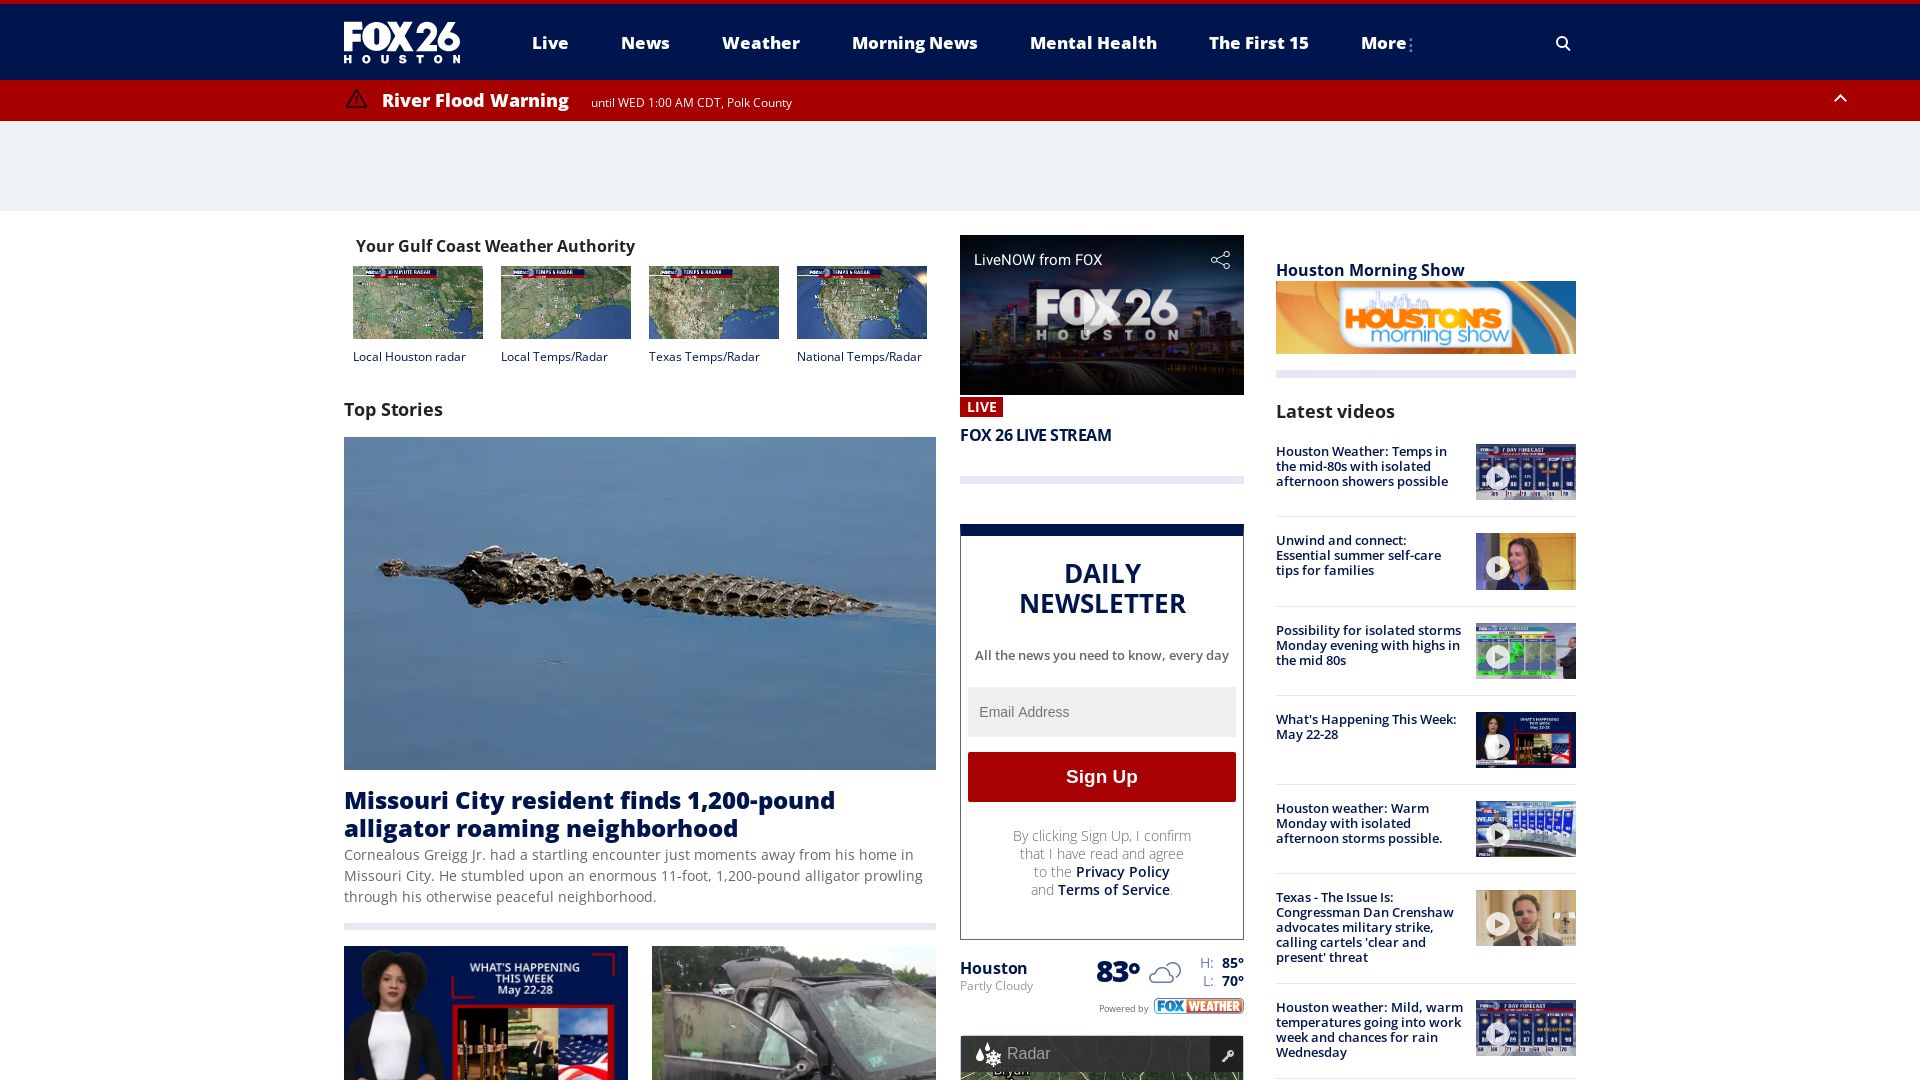Play the FOX 26 live stream video

[1102, 317]
